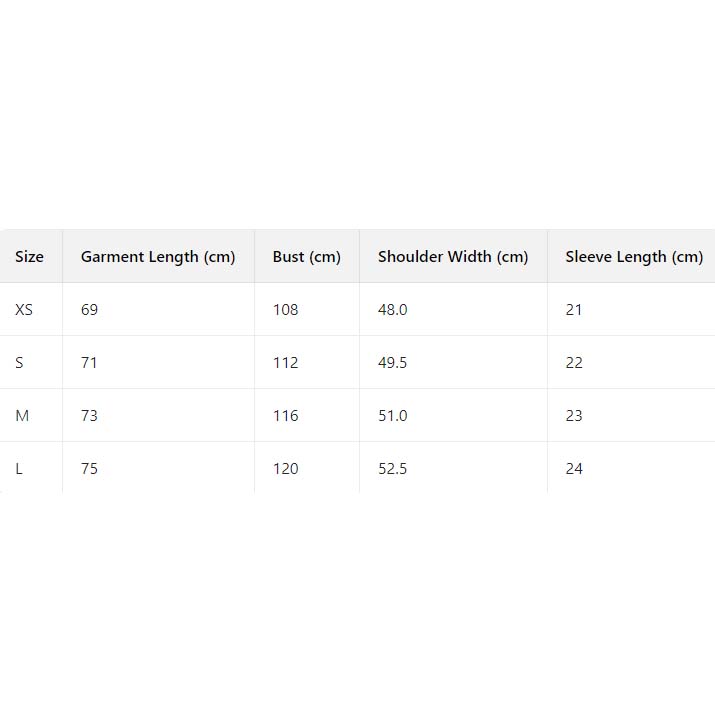Screen dimensions: 715x715
Task: Select bust value 116 for M
Action: coord(285,416)
